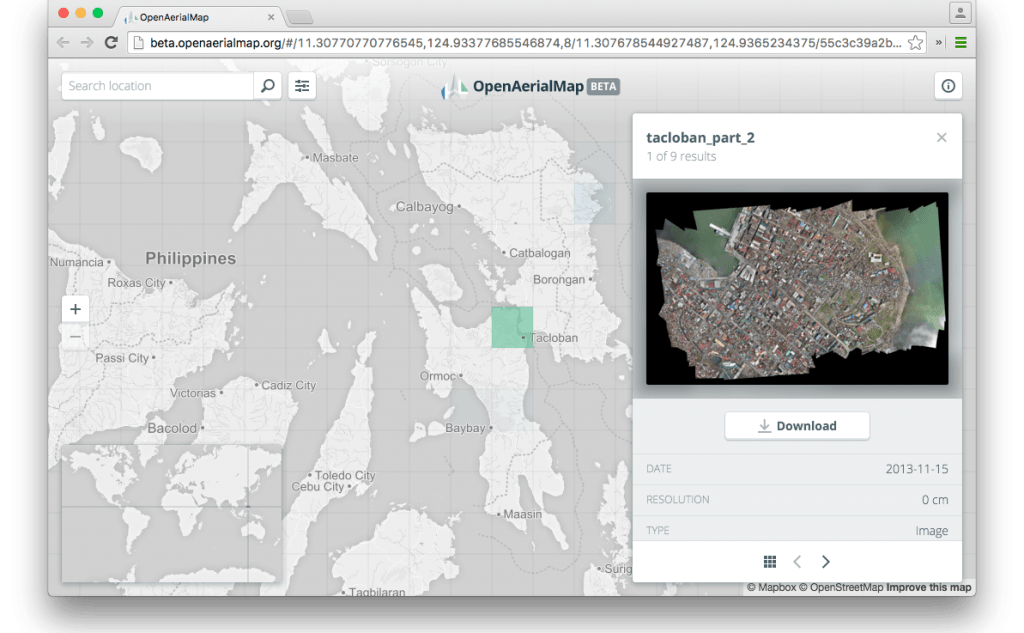The width and height of the screenshot is (1024, 633).
Task: Open the green browser menu icon
Action: coord(961,42)
